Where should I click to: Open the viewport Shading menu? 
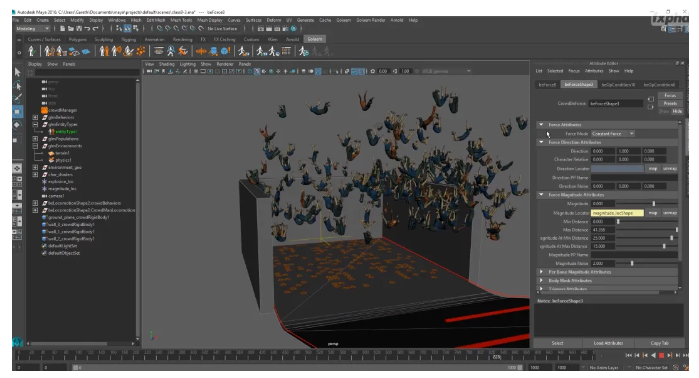point(167,64)
